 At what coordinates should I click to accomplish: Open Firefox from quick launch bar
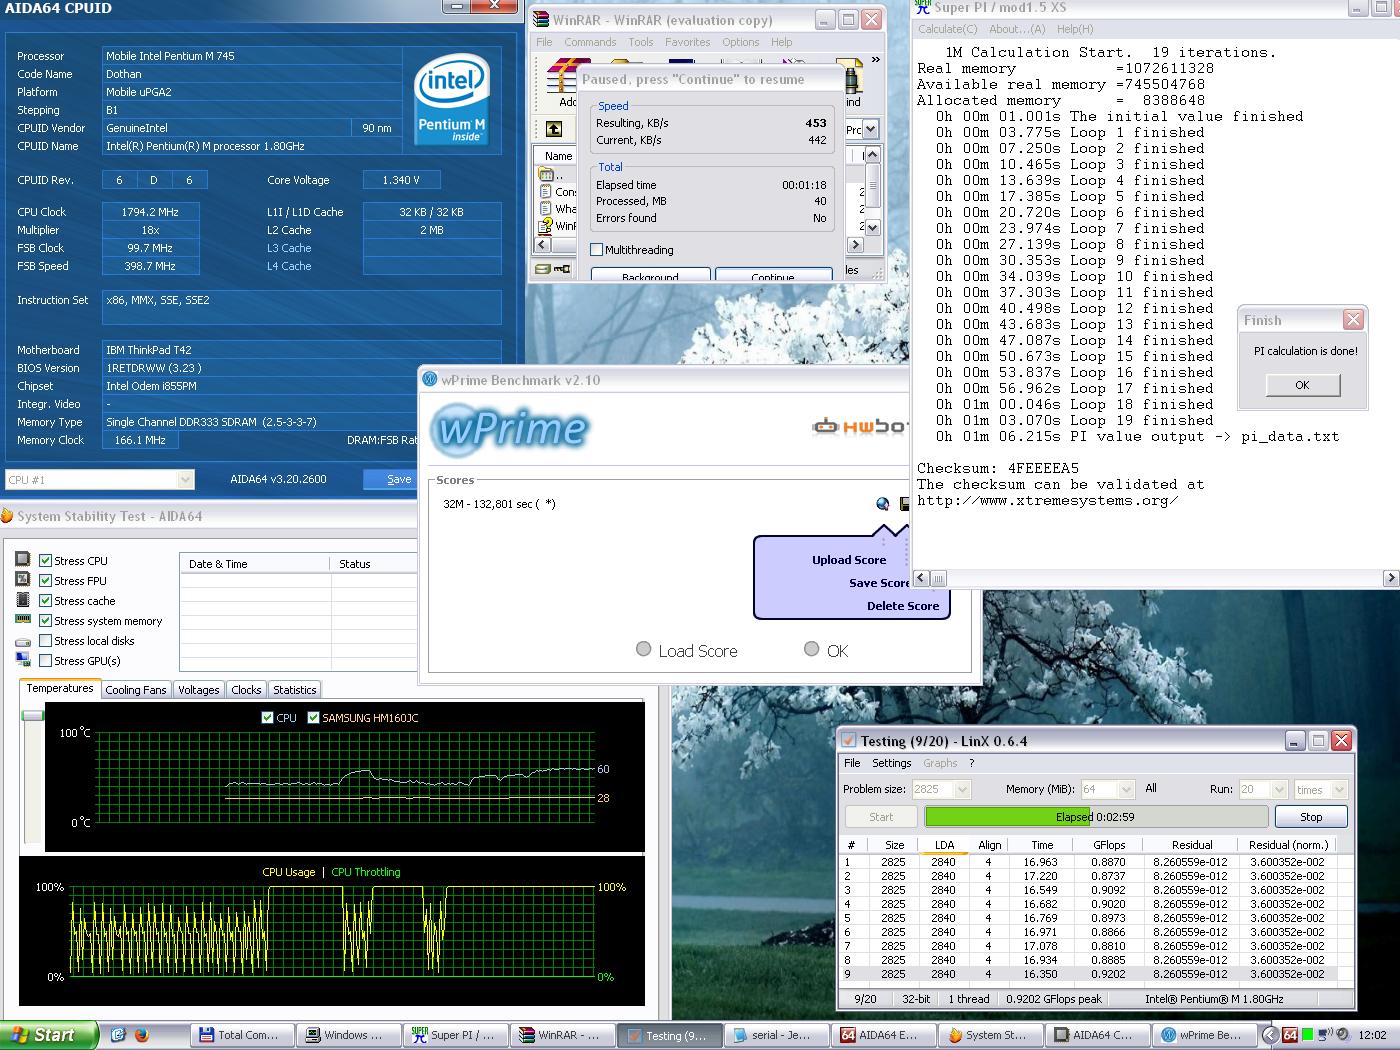(141, 1035)
